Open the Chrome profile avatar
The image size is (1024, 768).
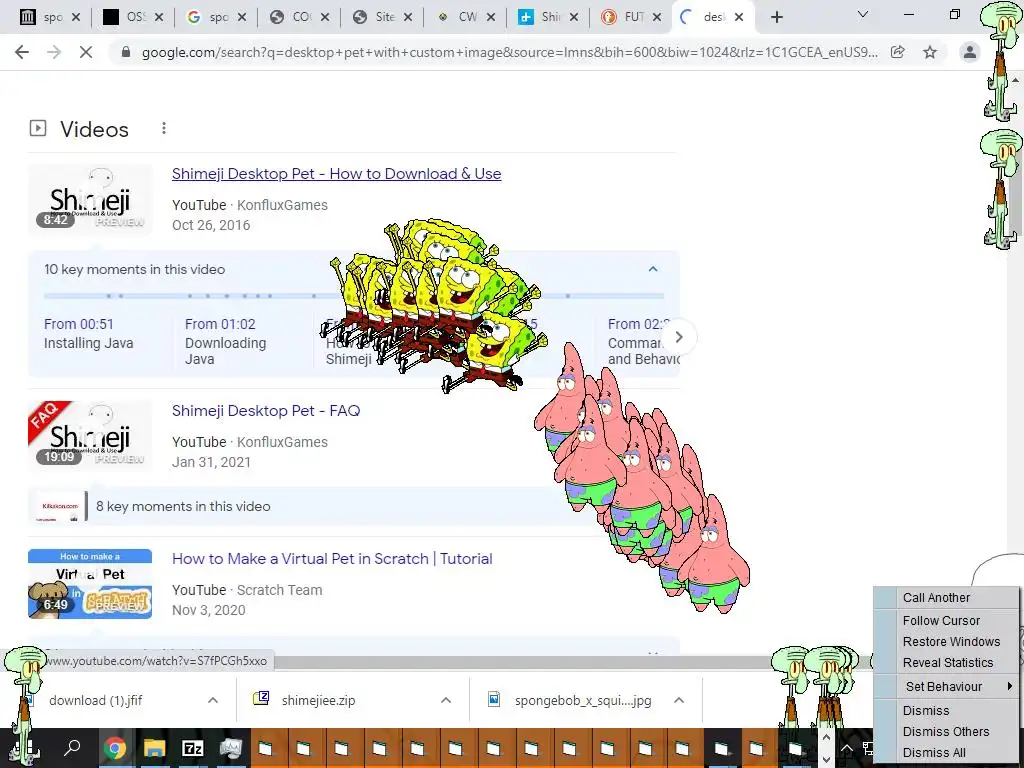click(x=970, y=52)
